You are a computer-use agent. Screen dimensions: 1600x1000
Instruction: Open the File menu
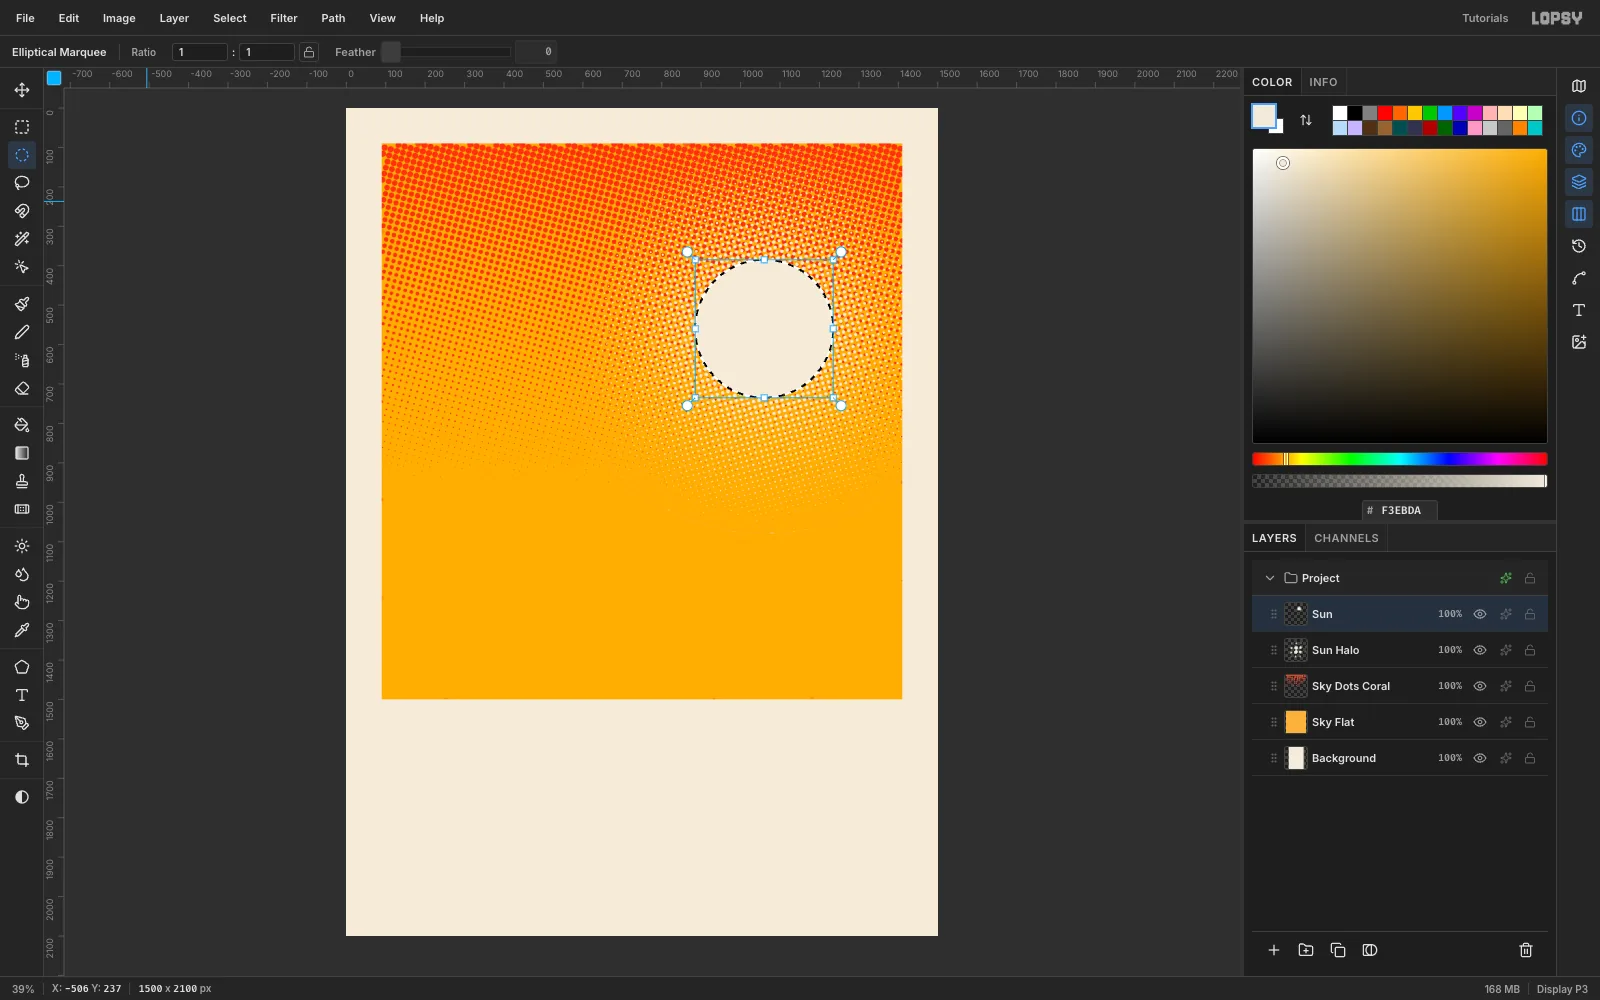click(25, 18)
